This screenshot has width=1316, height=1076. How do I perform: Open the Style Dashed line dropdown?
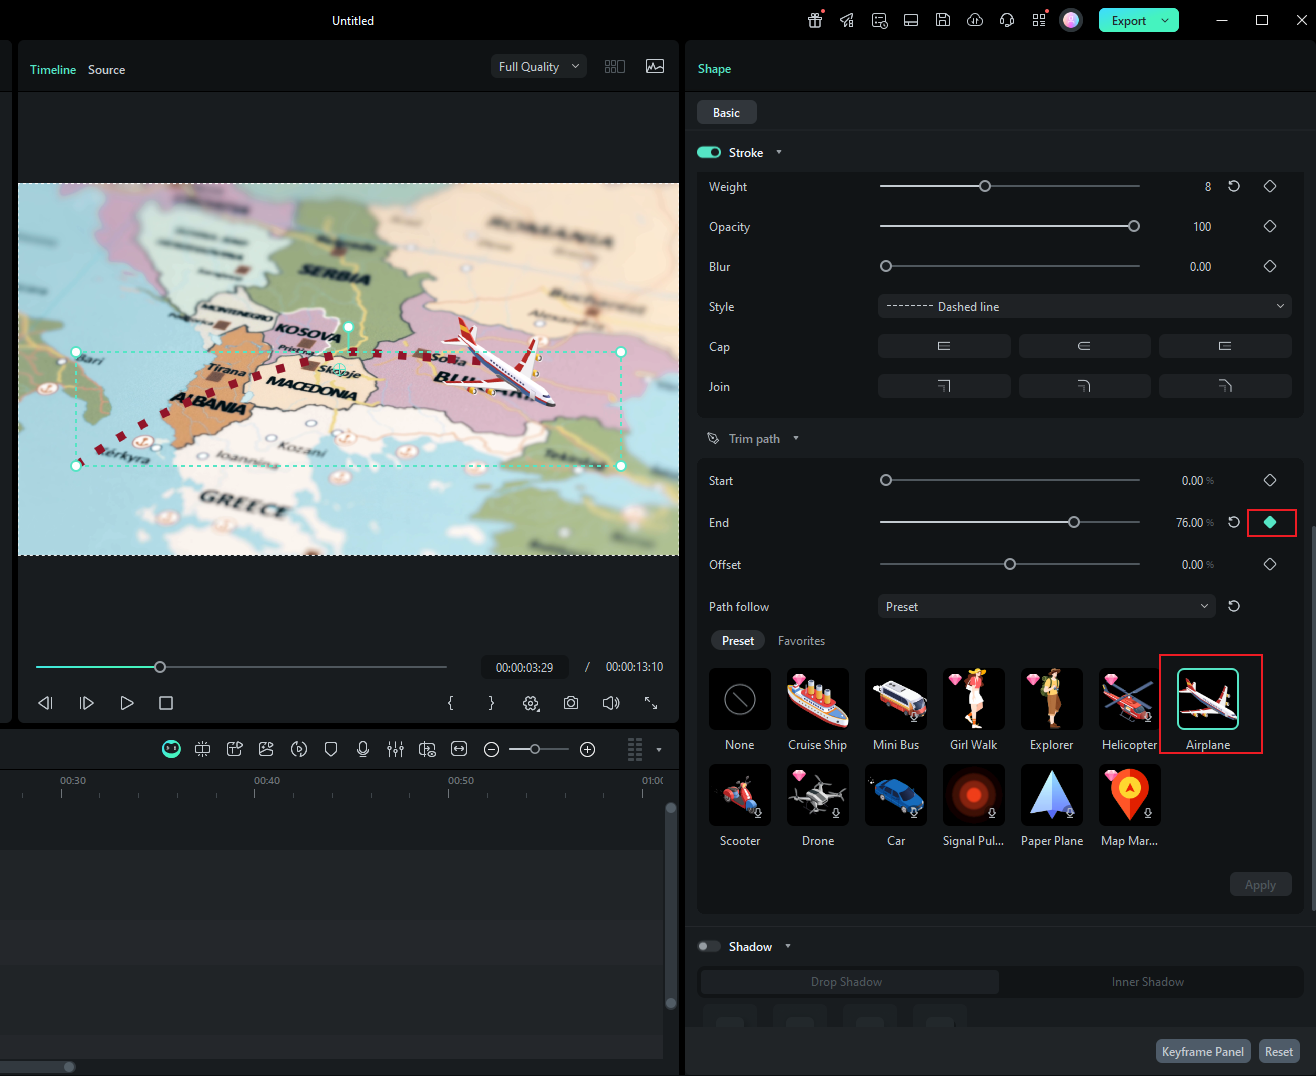point(1084,307)
